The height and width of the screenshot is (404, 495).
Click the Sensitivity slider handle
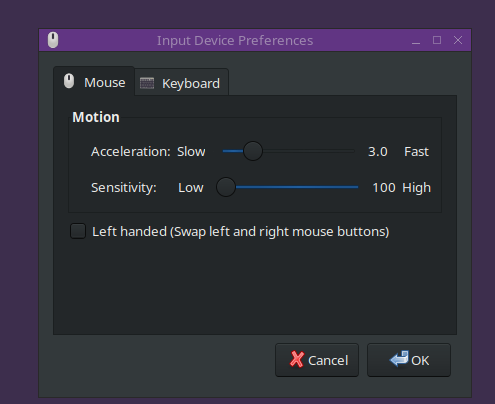[x=226, y=187]
